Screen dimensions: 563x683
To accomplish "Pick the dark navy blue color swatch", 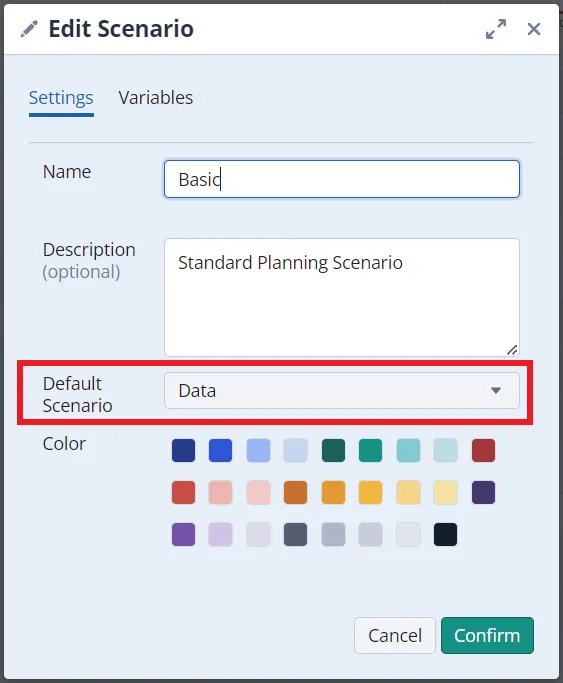I will tap(183, 450).
